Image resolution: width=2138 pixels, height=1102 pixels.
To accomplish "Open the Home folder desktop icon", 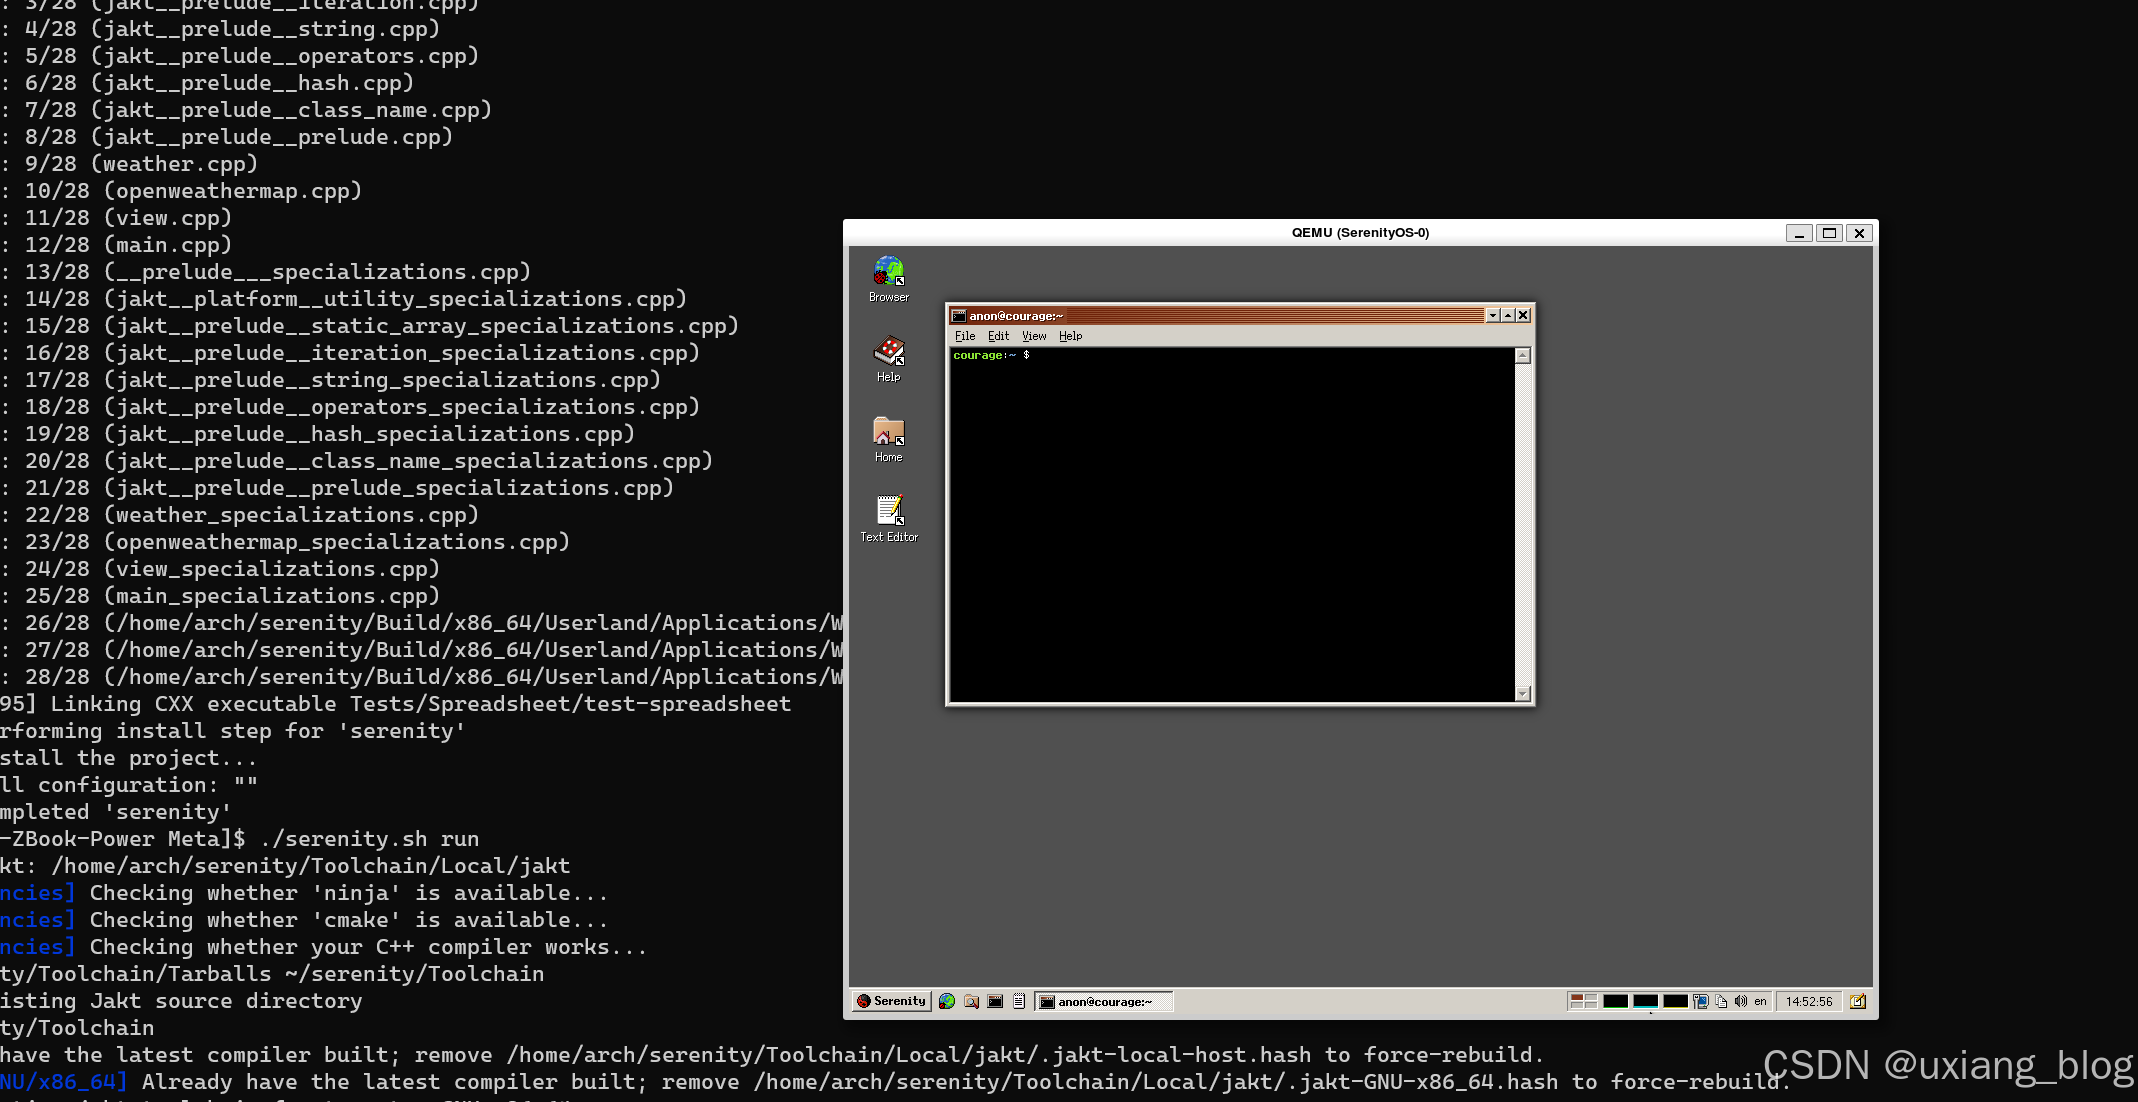I will click(x=888, y=432).
